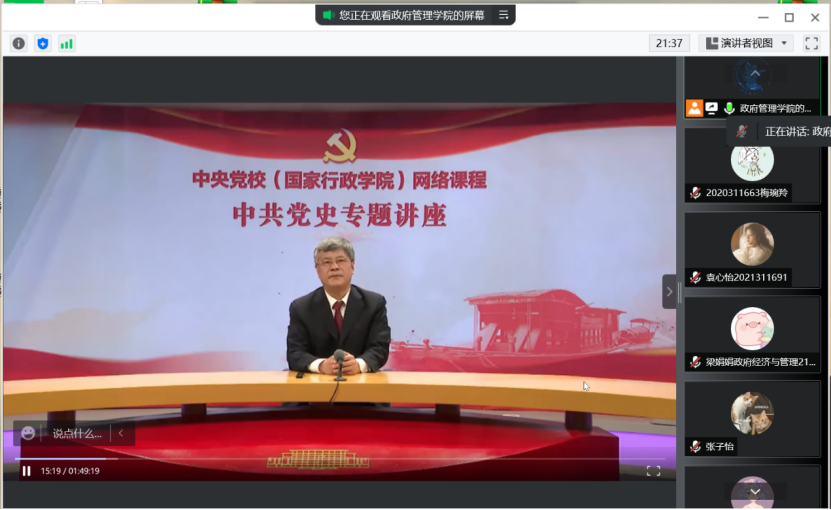
Task: Open the meeting info icon
Action: 18,43
